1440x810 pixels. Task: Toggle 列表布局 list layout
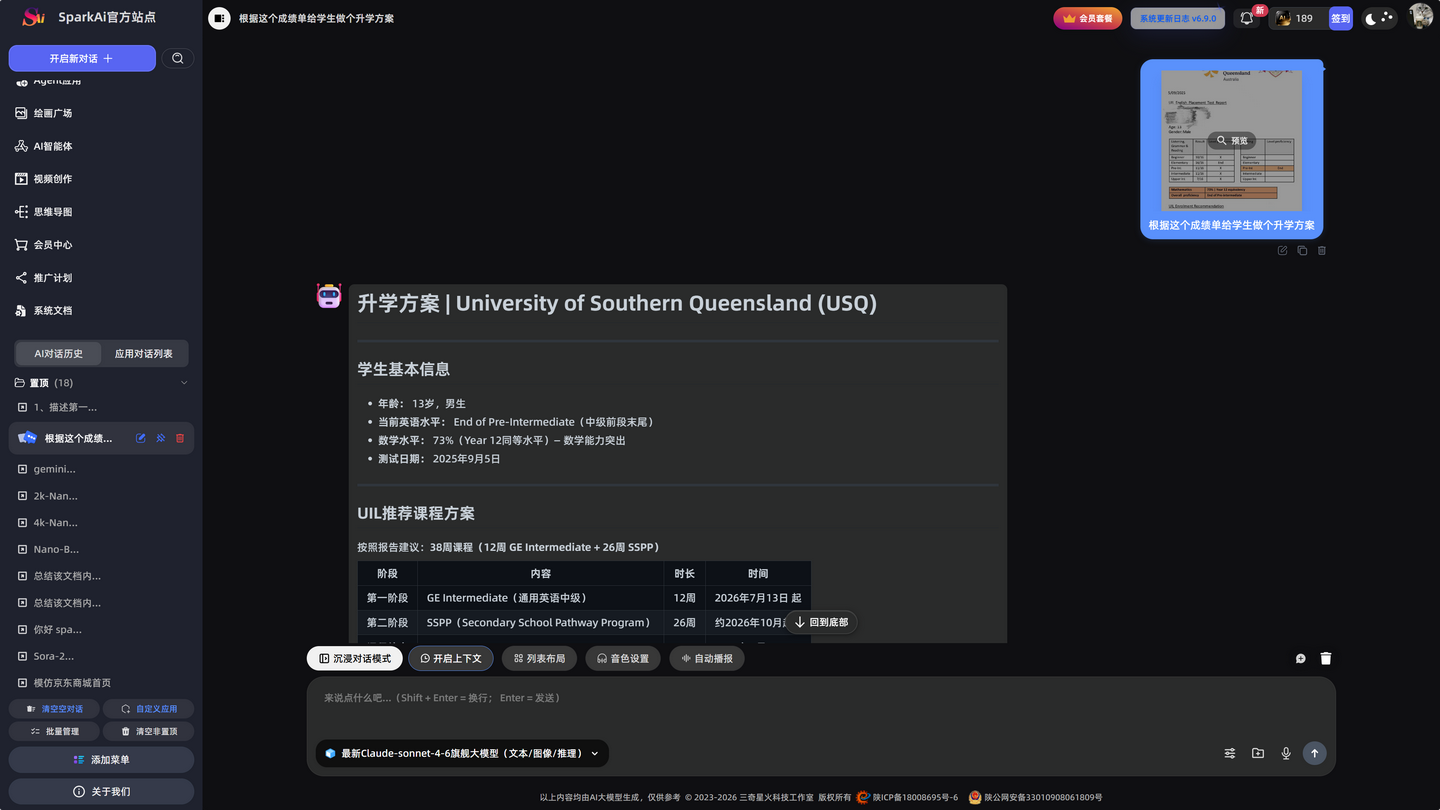tap(540, 659)
